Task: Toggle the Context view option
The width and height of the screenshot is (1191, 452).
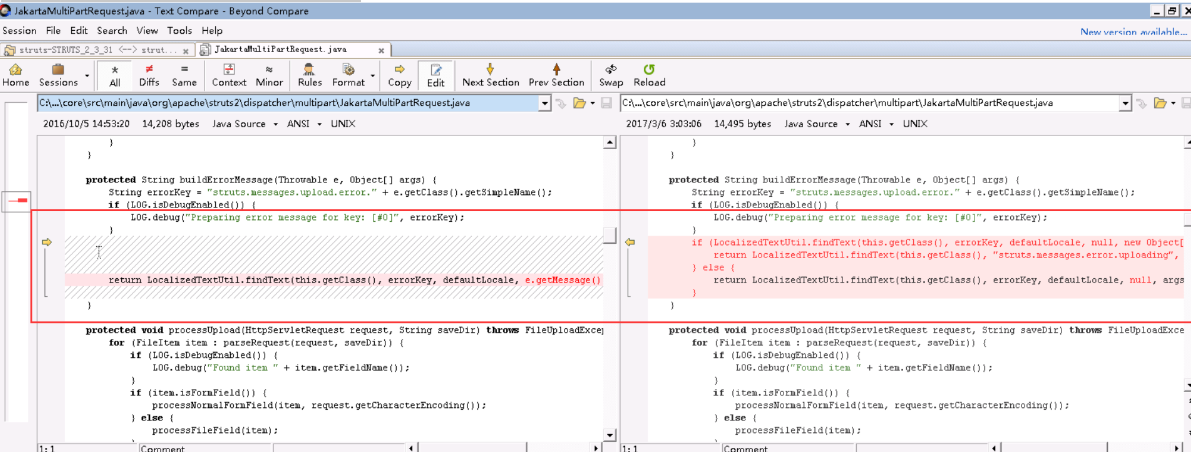Action: pos(229,75)
